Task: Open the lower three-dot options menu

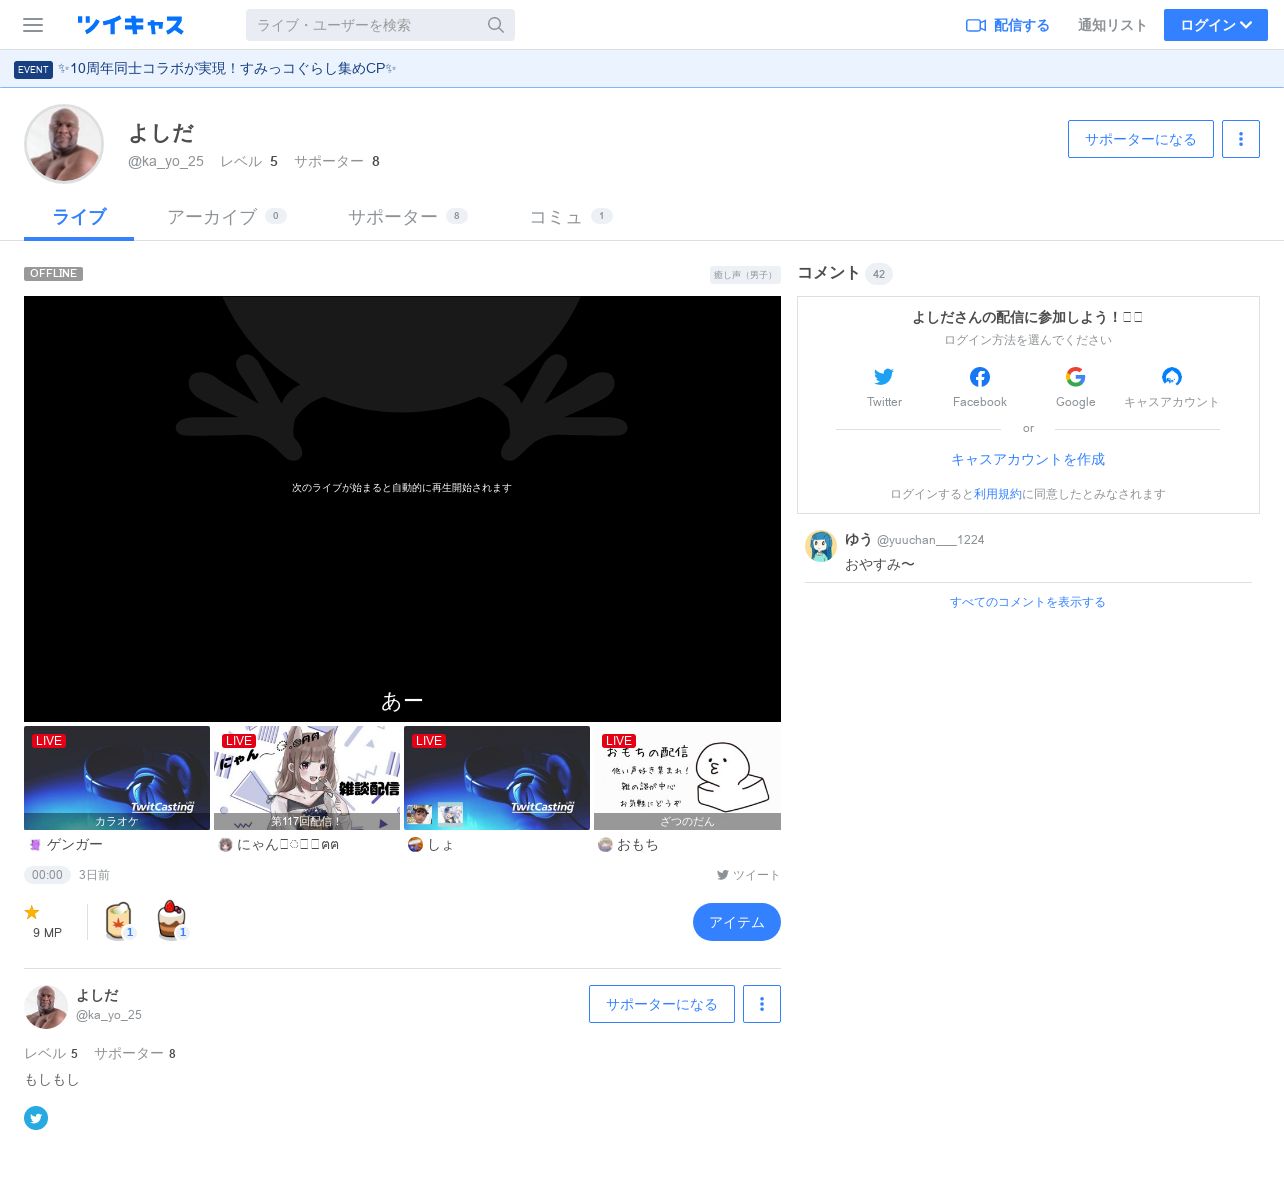Action: point(762,1004)
